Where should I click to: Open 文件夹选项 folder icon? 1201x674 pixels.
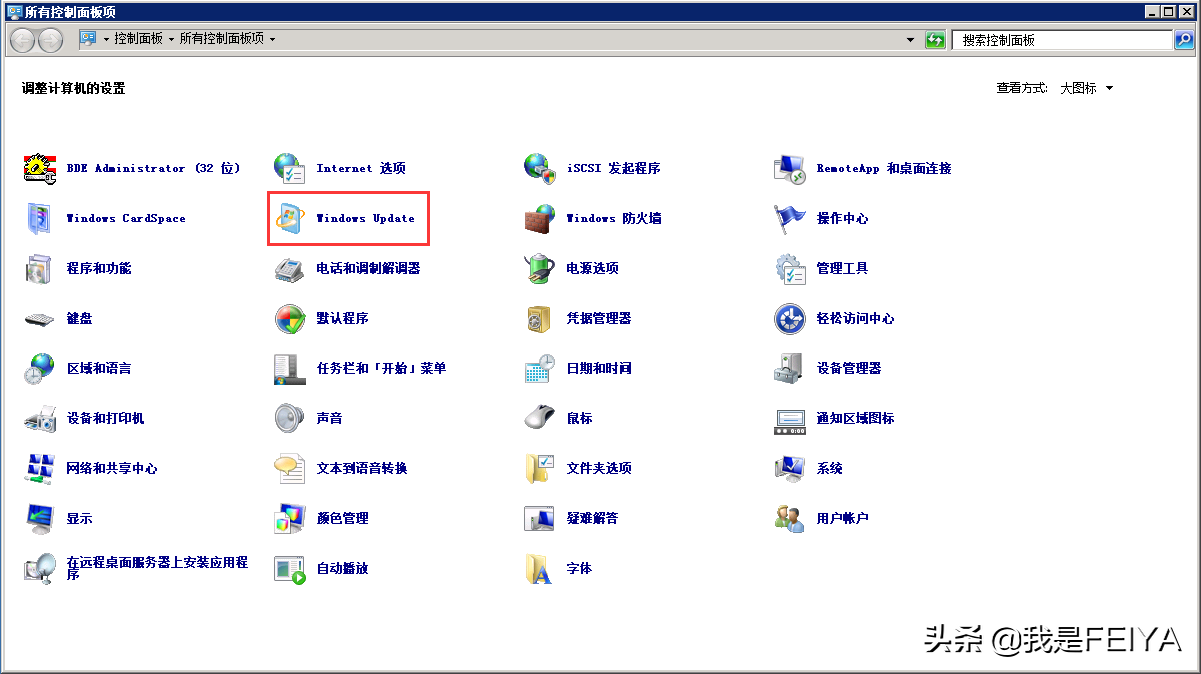(x=540, y=468)
